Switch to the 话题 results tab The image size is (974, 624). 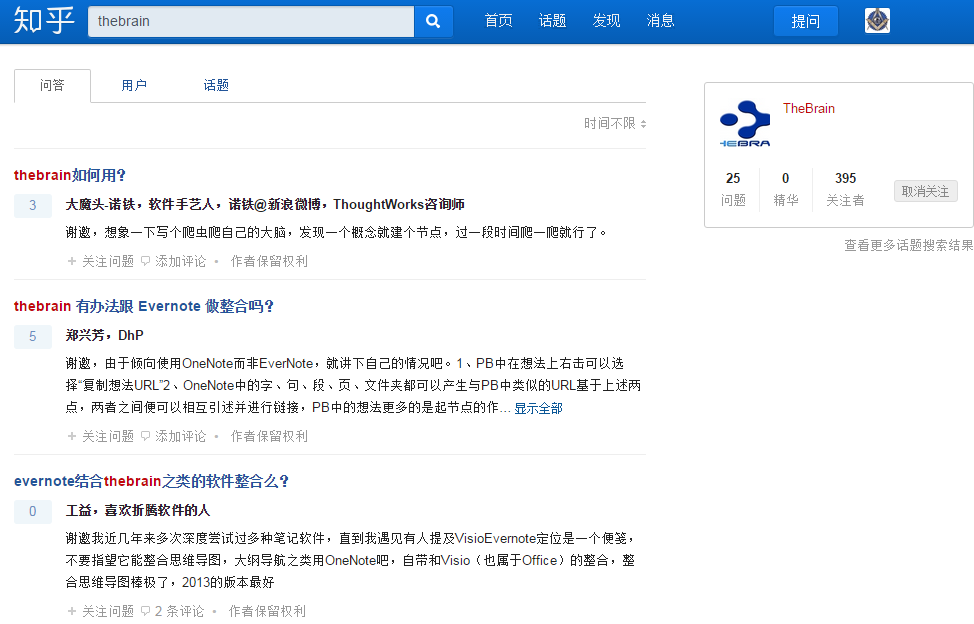click(x=216, y=85)
